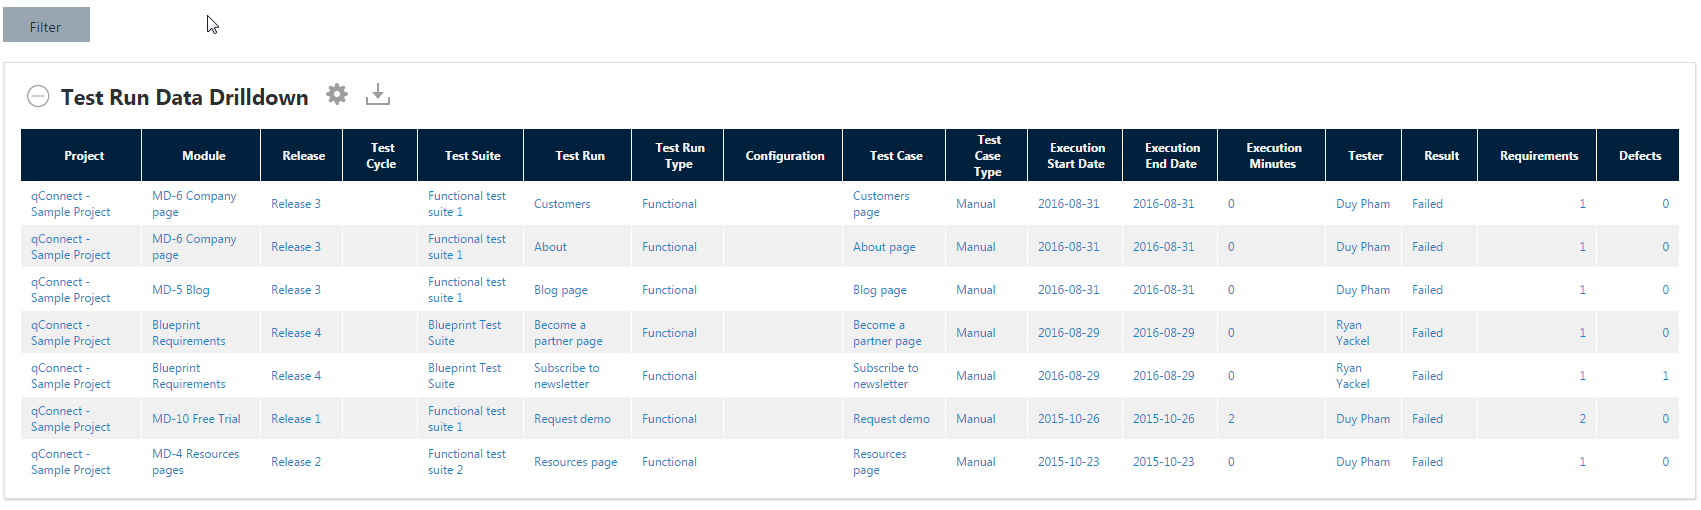The image size is (1701, 510).
Task: Open the About page test case link
Action: (x=884, y=247)
